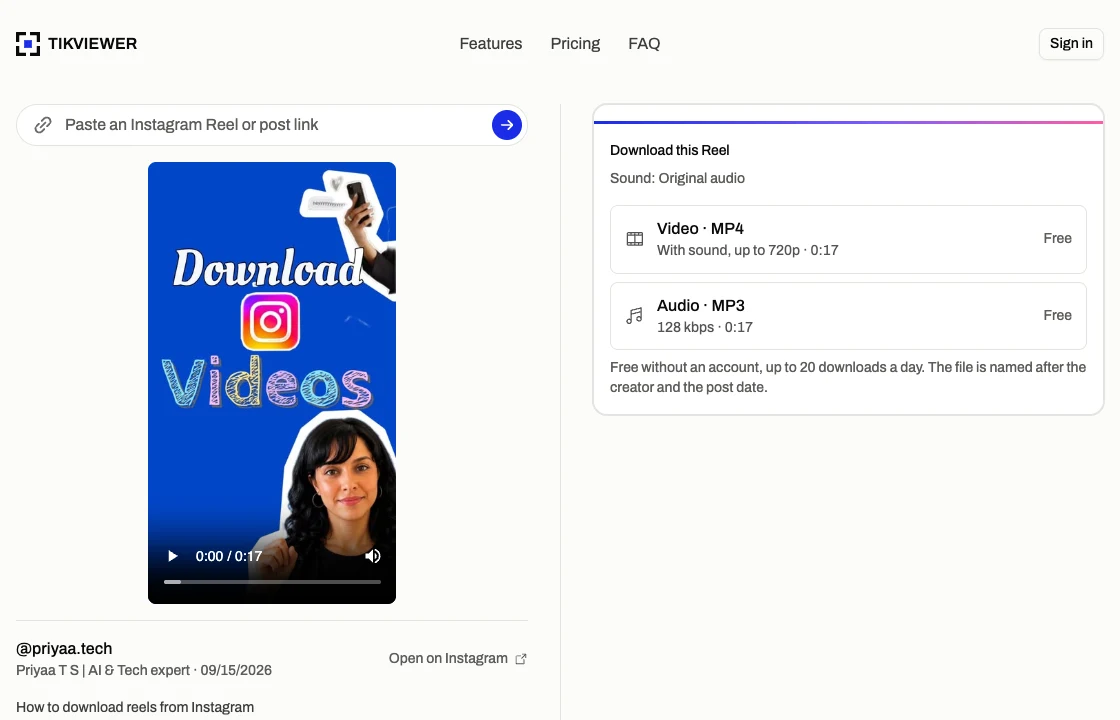
Task: Open the Features page
Action: pos(491,44)
